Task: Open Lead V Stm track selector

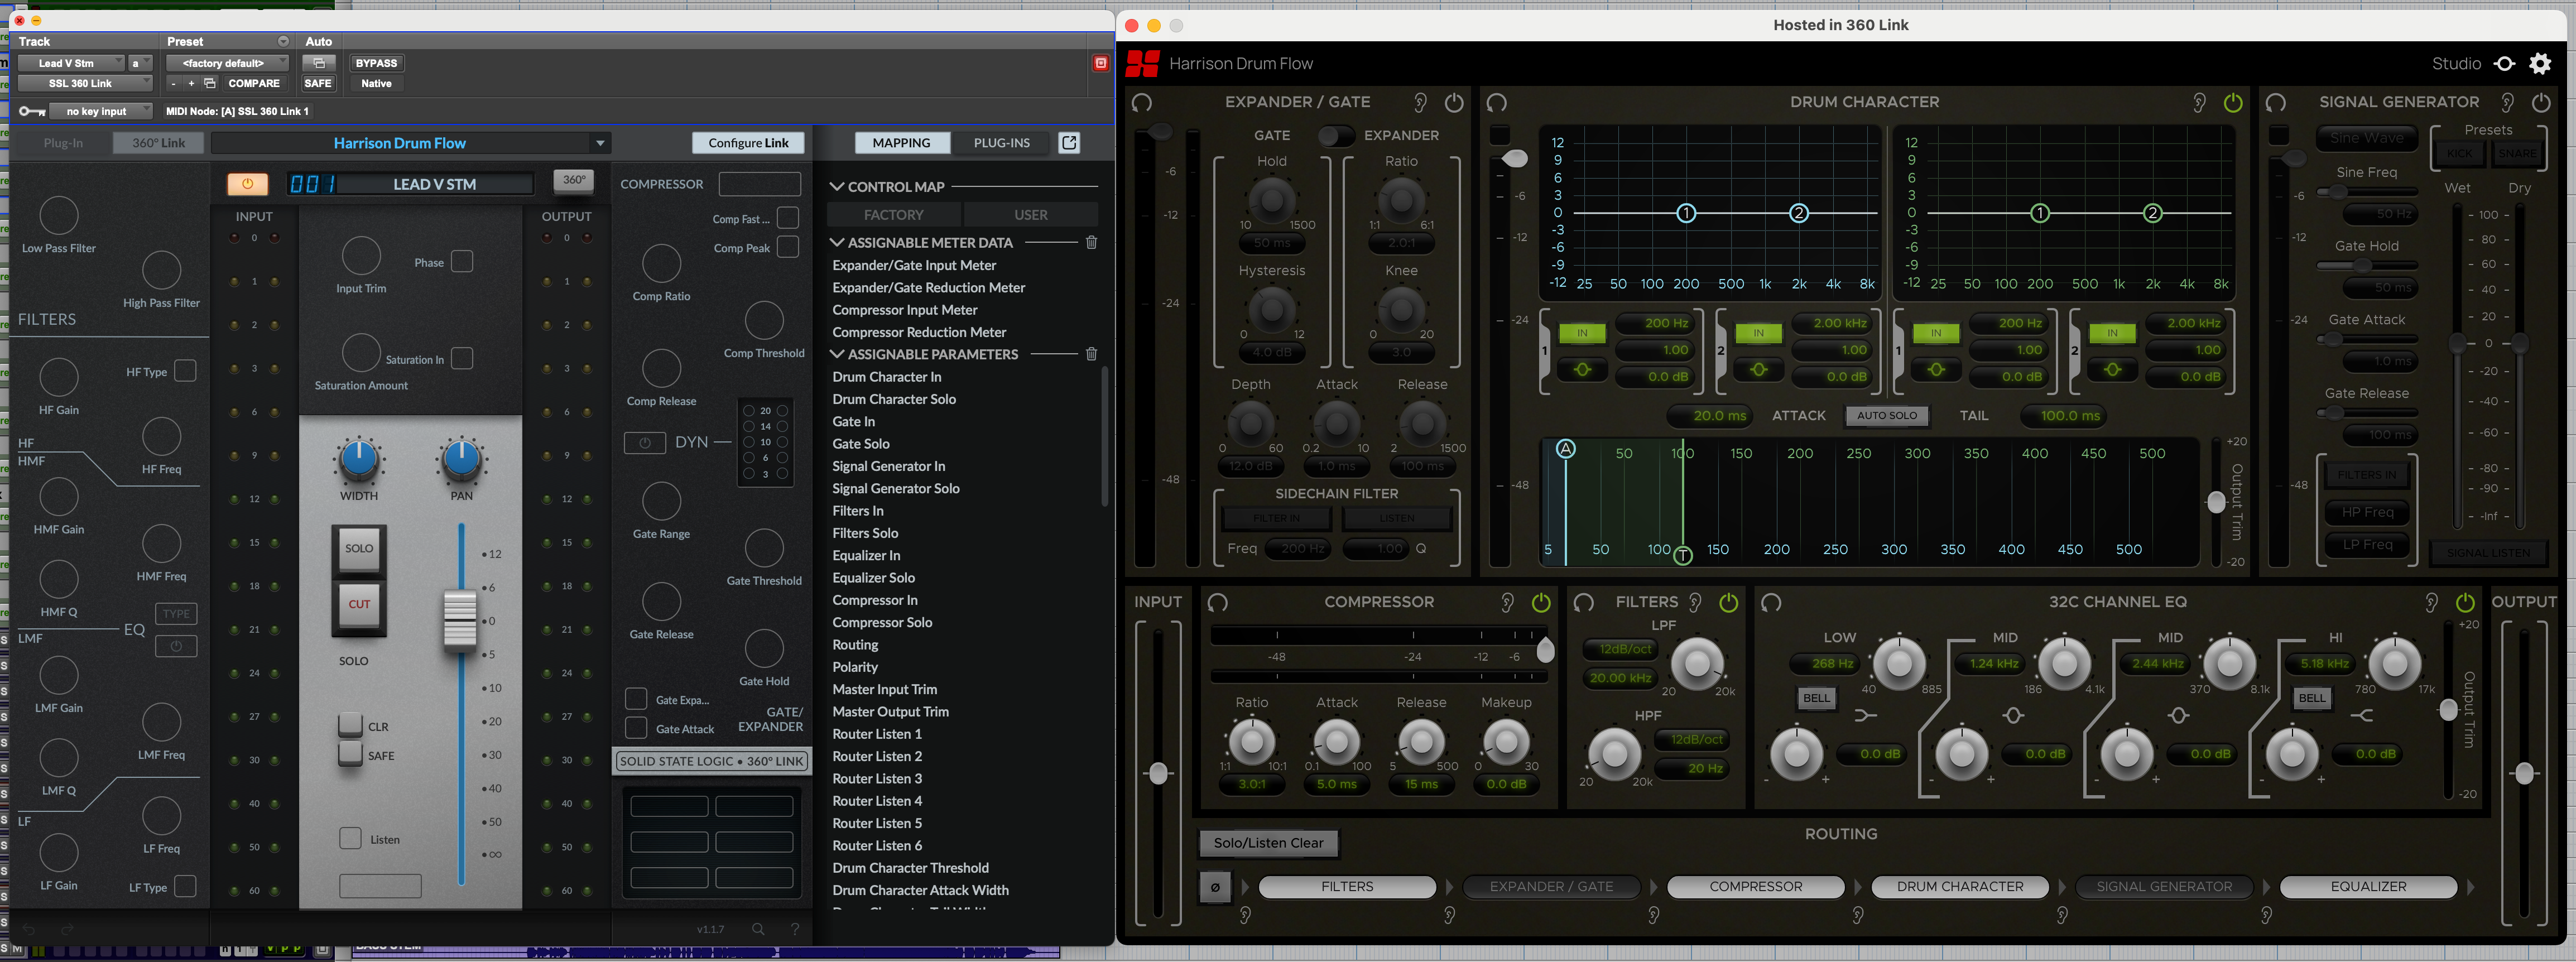Action: (71, 63)
